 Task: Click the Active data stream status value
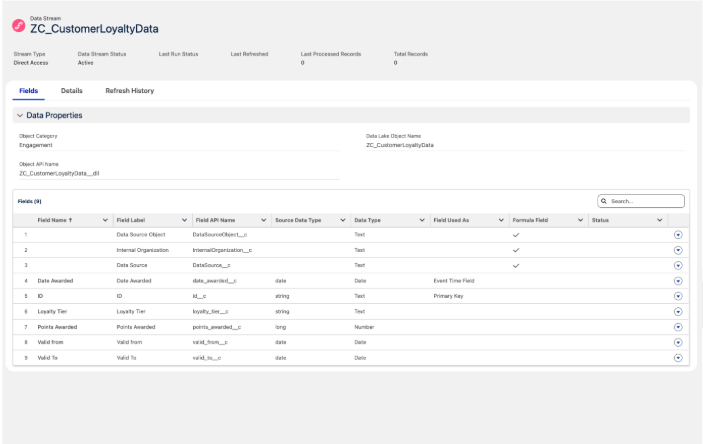(86, 63)
